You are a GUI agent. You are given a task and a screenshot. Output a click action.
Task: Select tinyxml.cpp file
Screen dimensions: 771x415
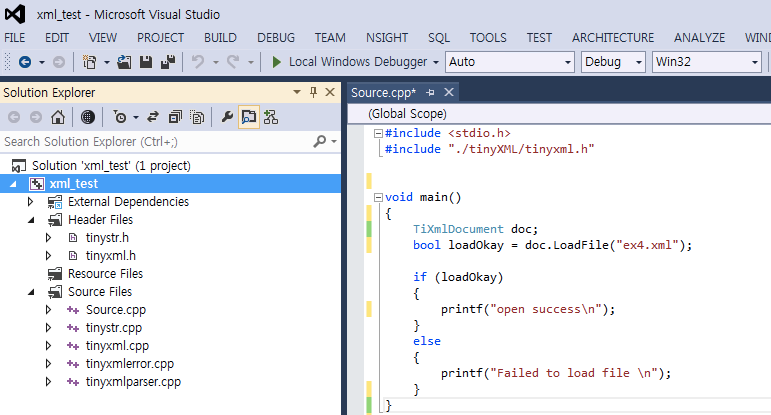click(117, 346)
